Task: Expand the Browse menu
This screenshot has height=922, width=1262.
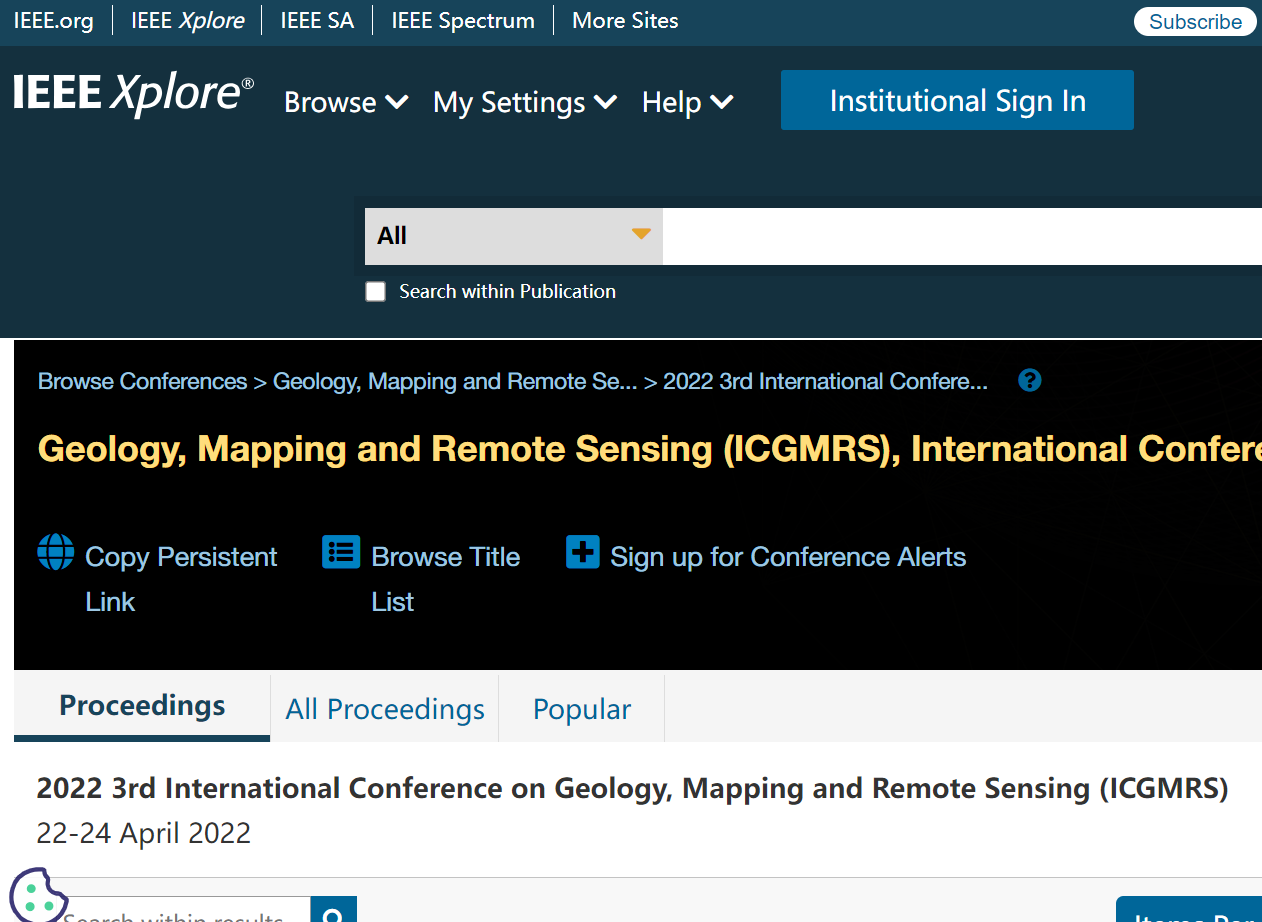Action: click(x=346, y=102)
